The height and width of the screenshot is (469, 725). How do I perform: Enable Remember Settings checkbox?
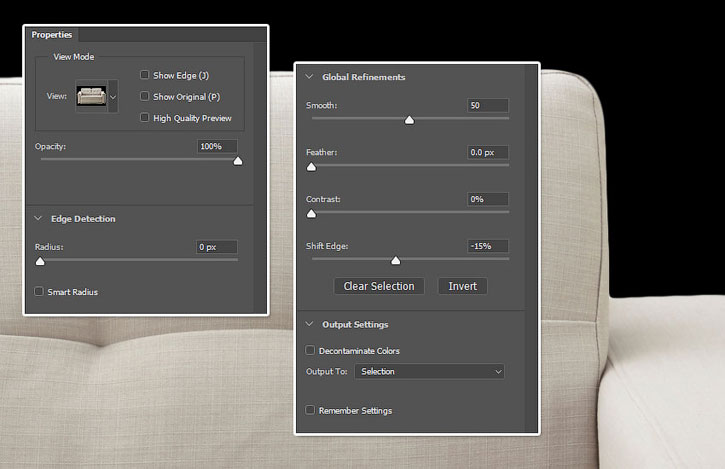[310, 410]
